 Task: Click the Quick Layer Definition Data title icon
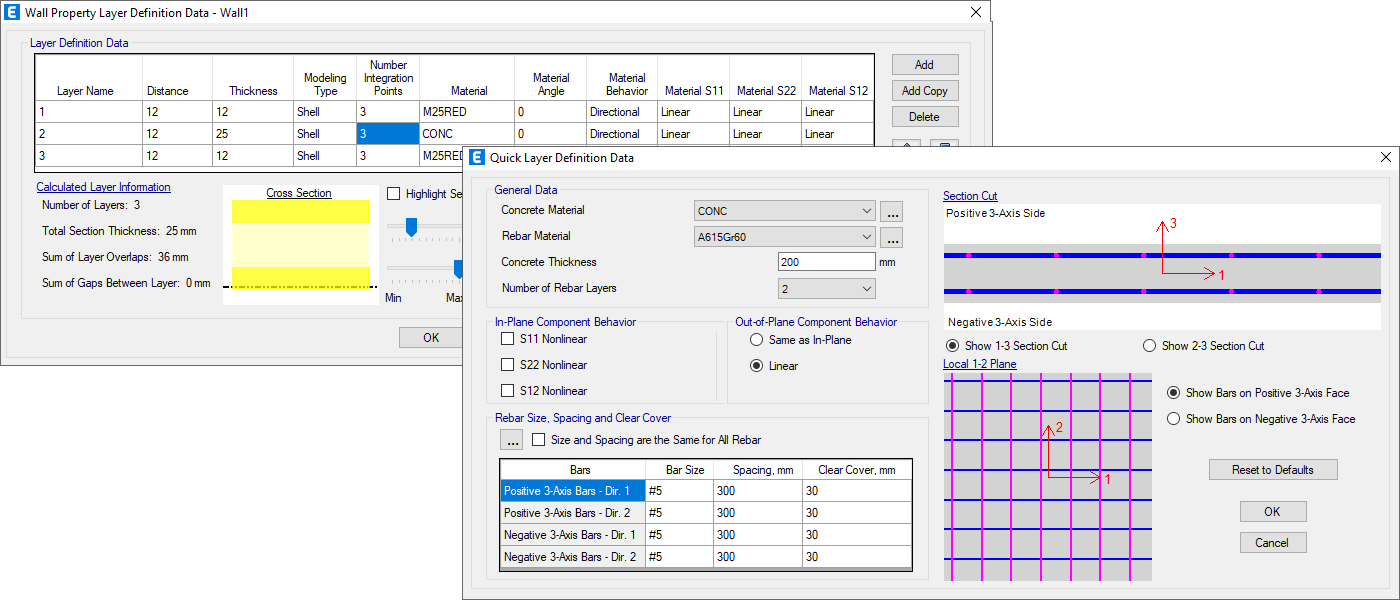(477, 157)
